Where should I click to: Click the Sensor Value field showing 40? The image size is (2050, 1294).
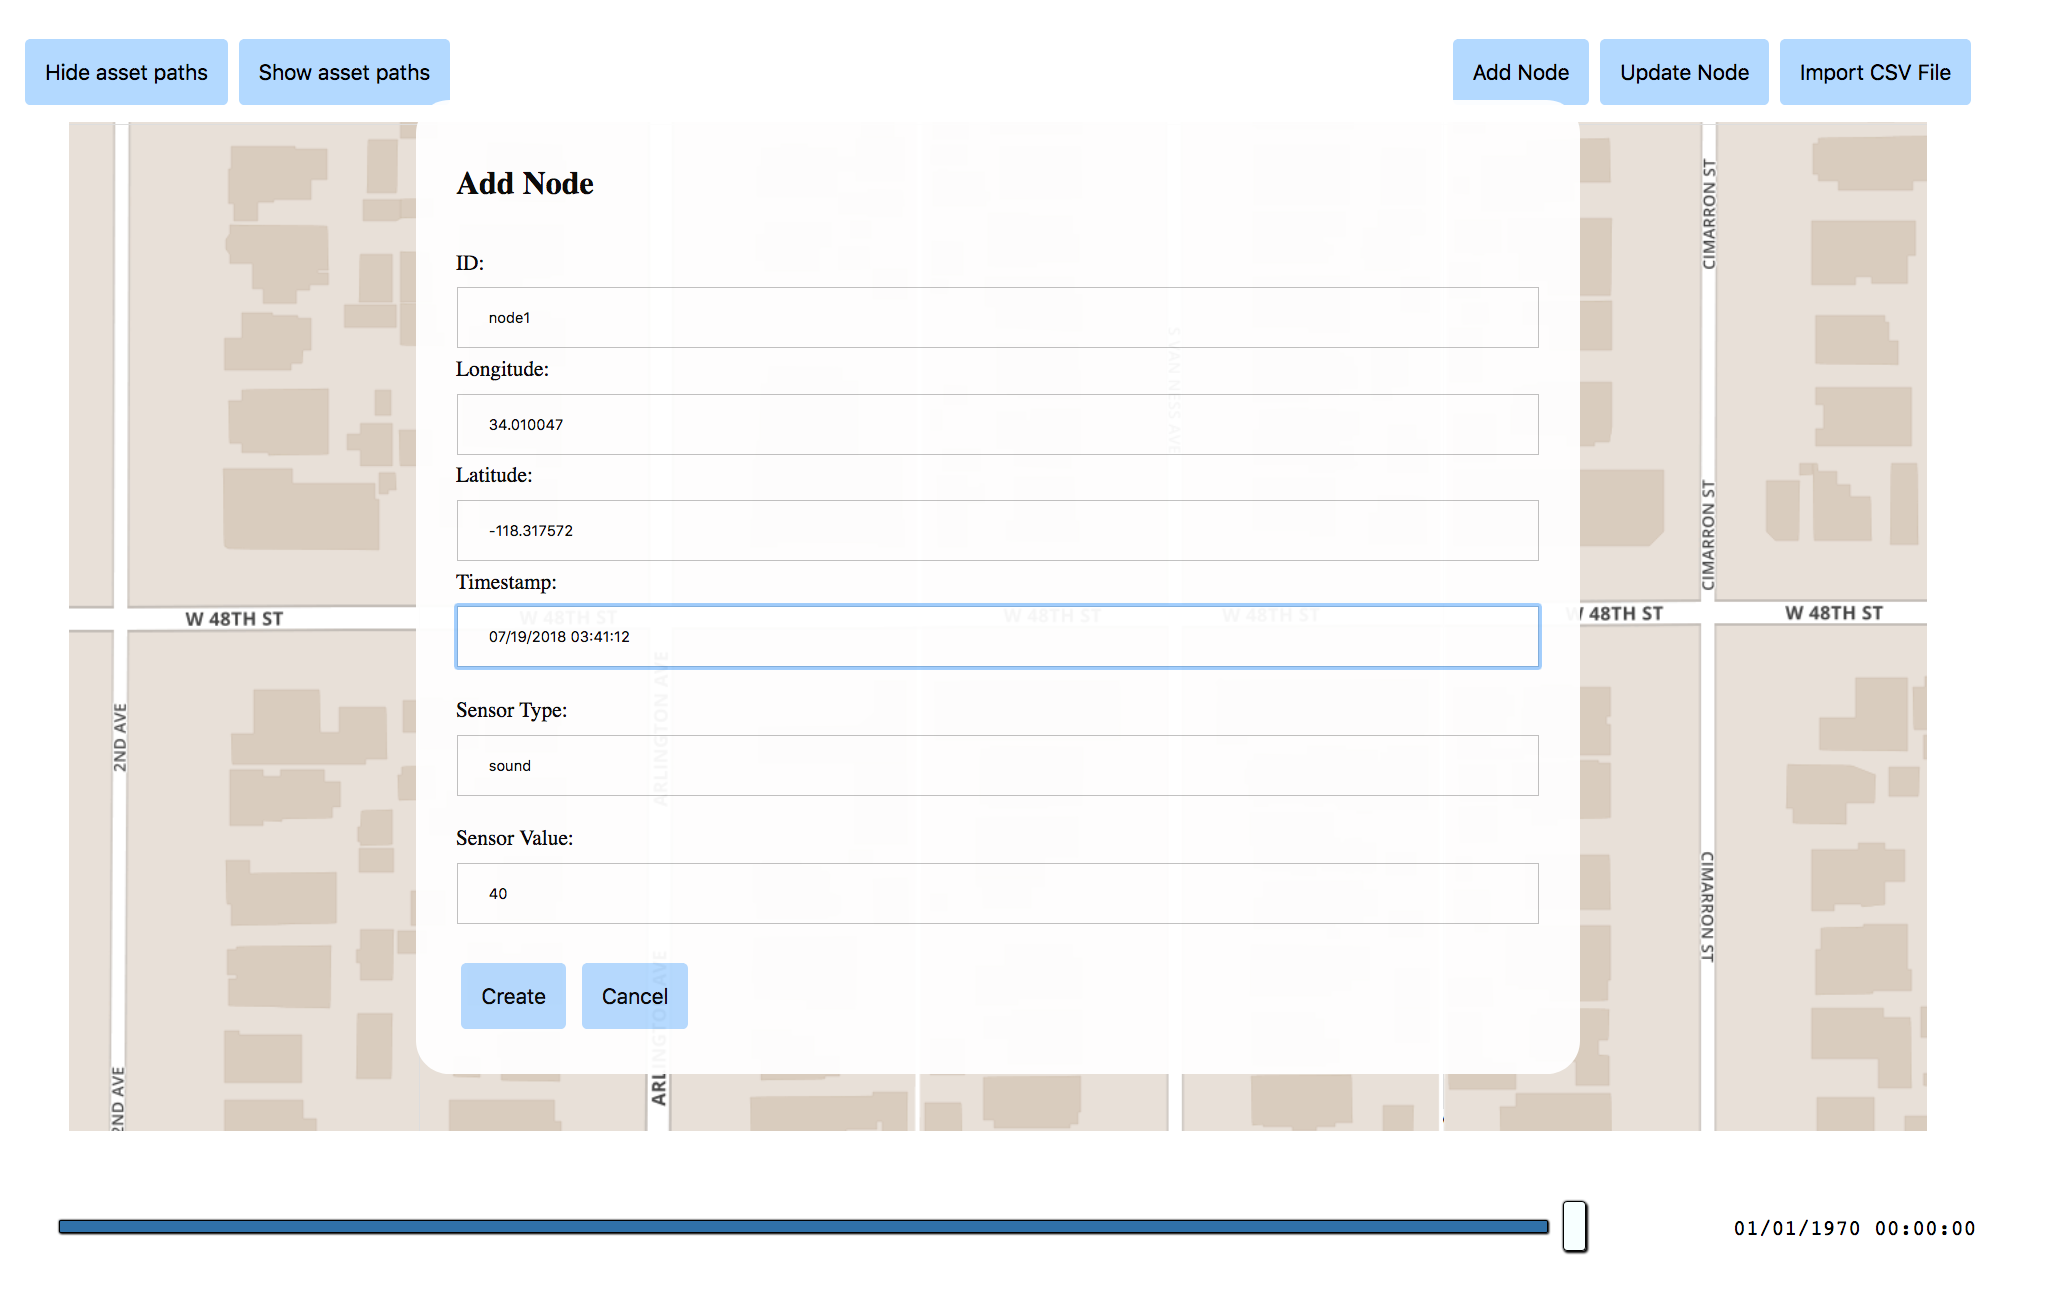[x=997, y=893]
